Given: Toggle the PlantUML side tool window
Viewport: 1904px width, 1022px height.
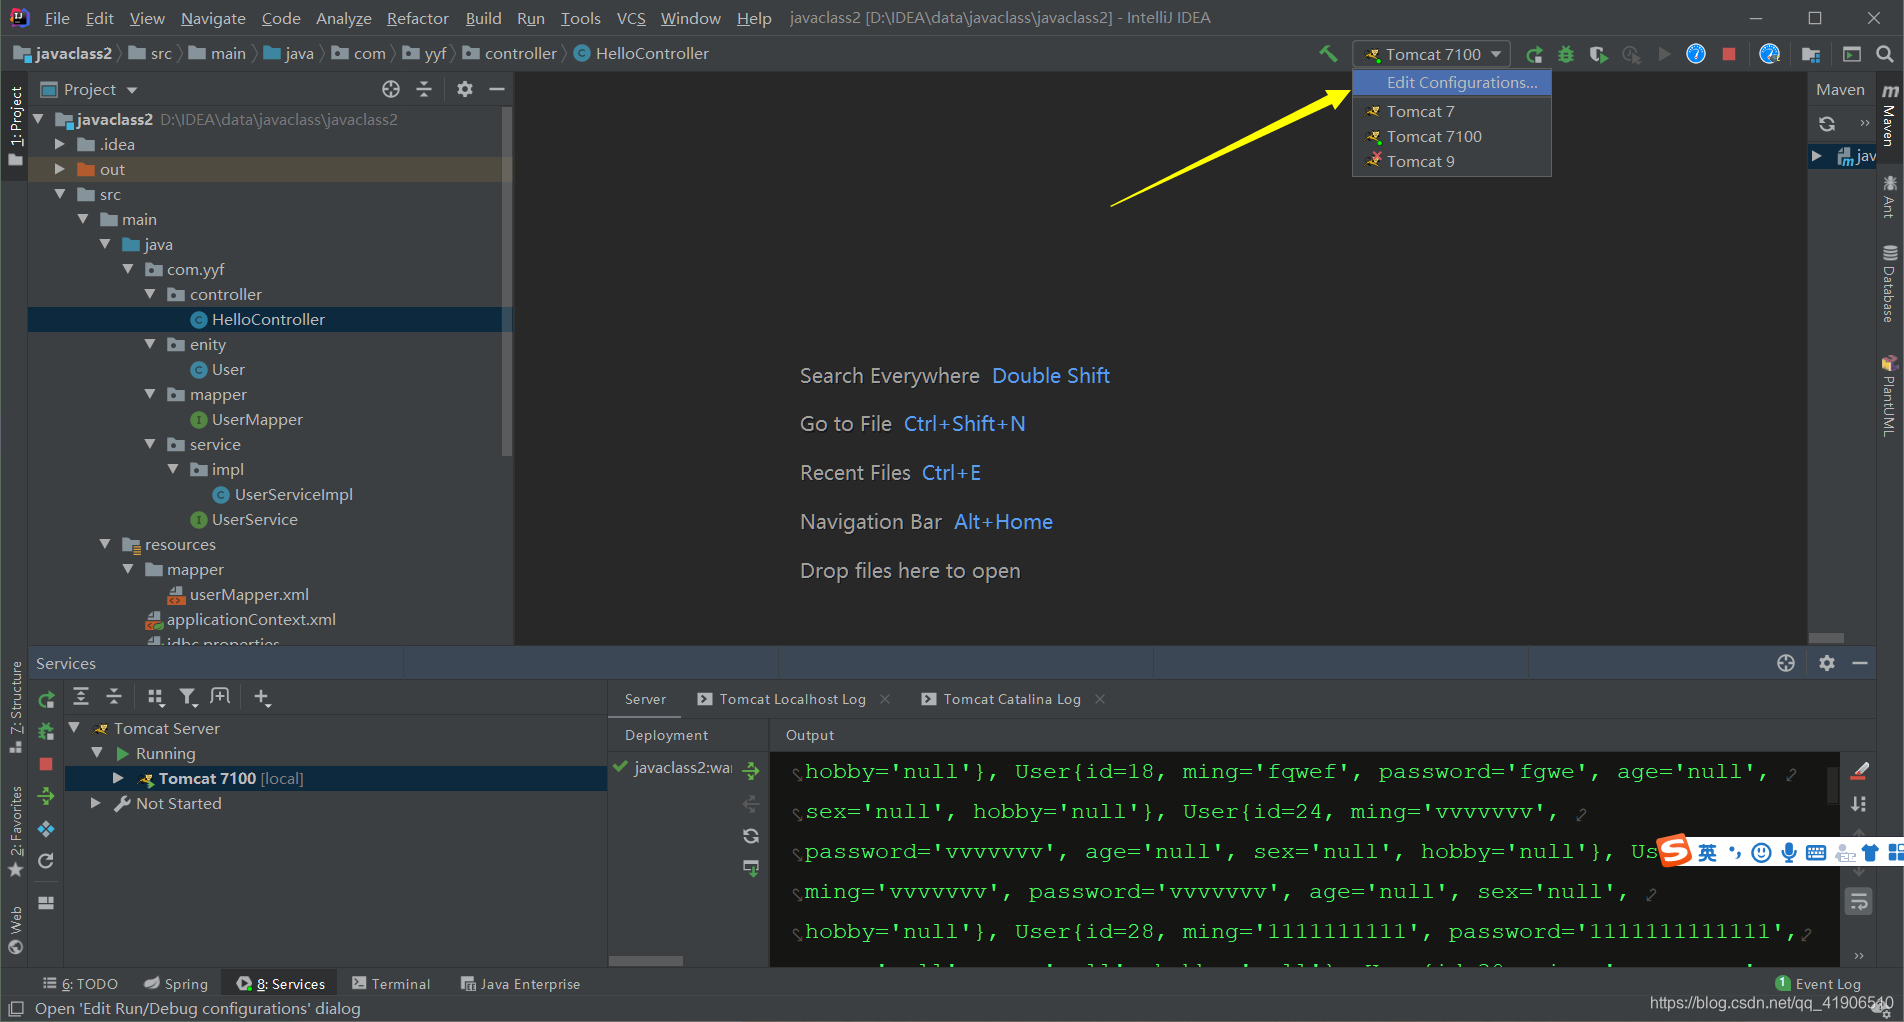Looking at the screenshot, I should coord(1890,395).
